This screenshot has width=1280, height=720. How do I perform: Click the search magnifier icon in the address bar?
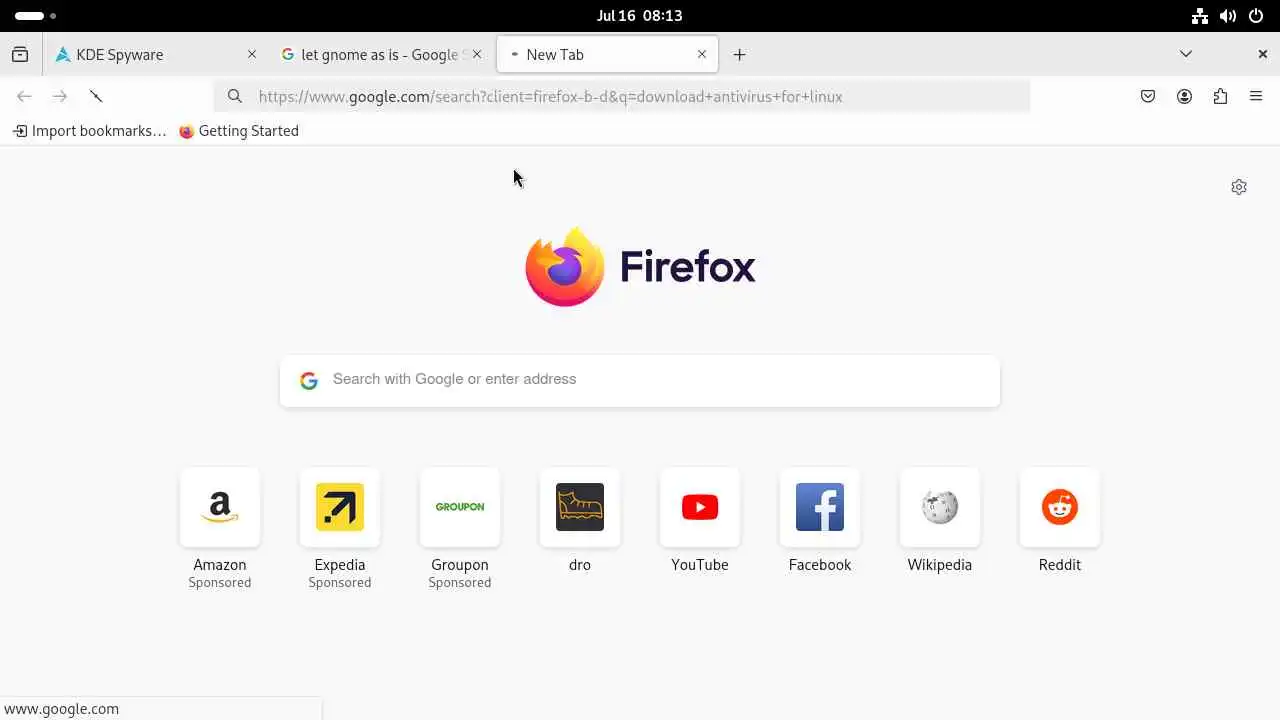click(235, 96)
